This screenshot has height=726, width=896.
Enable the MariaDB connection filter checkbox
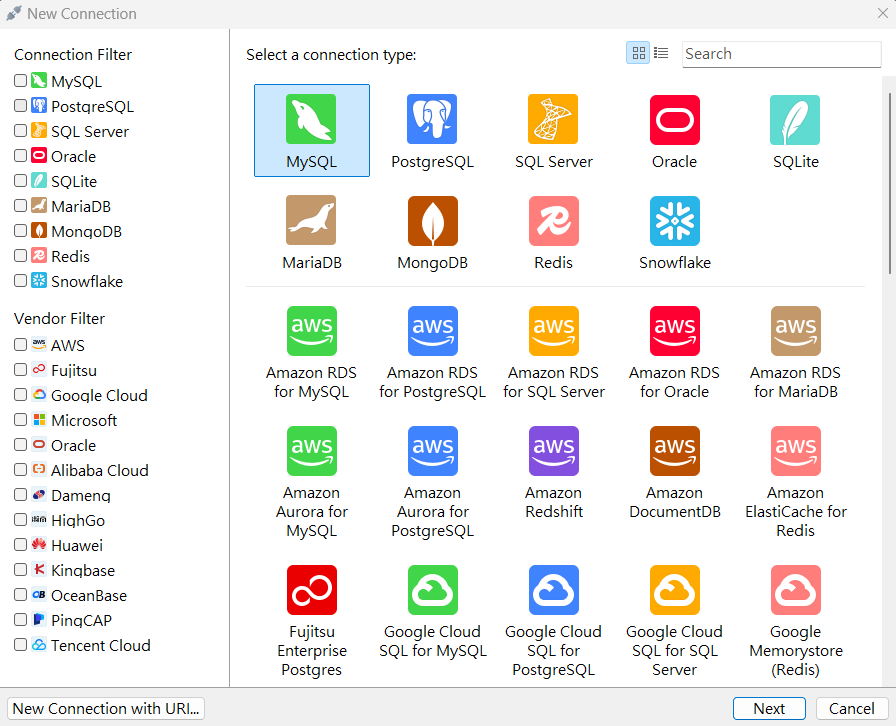[21, 205]
